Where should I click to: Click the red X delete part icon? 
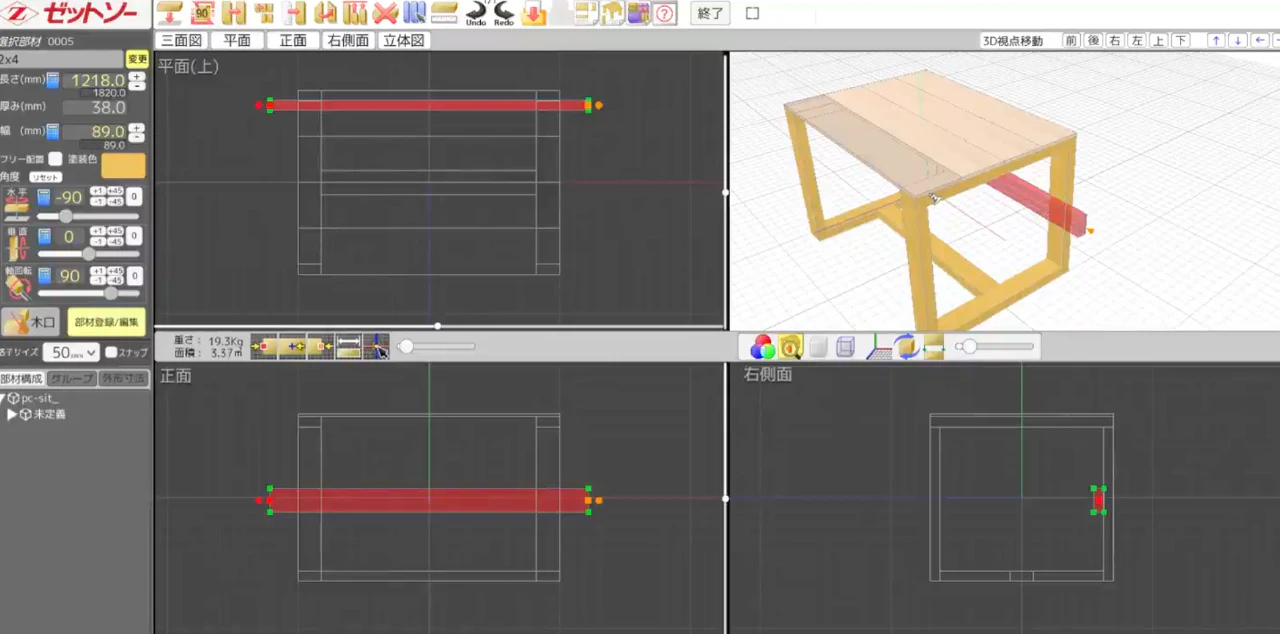(384, 14)
